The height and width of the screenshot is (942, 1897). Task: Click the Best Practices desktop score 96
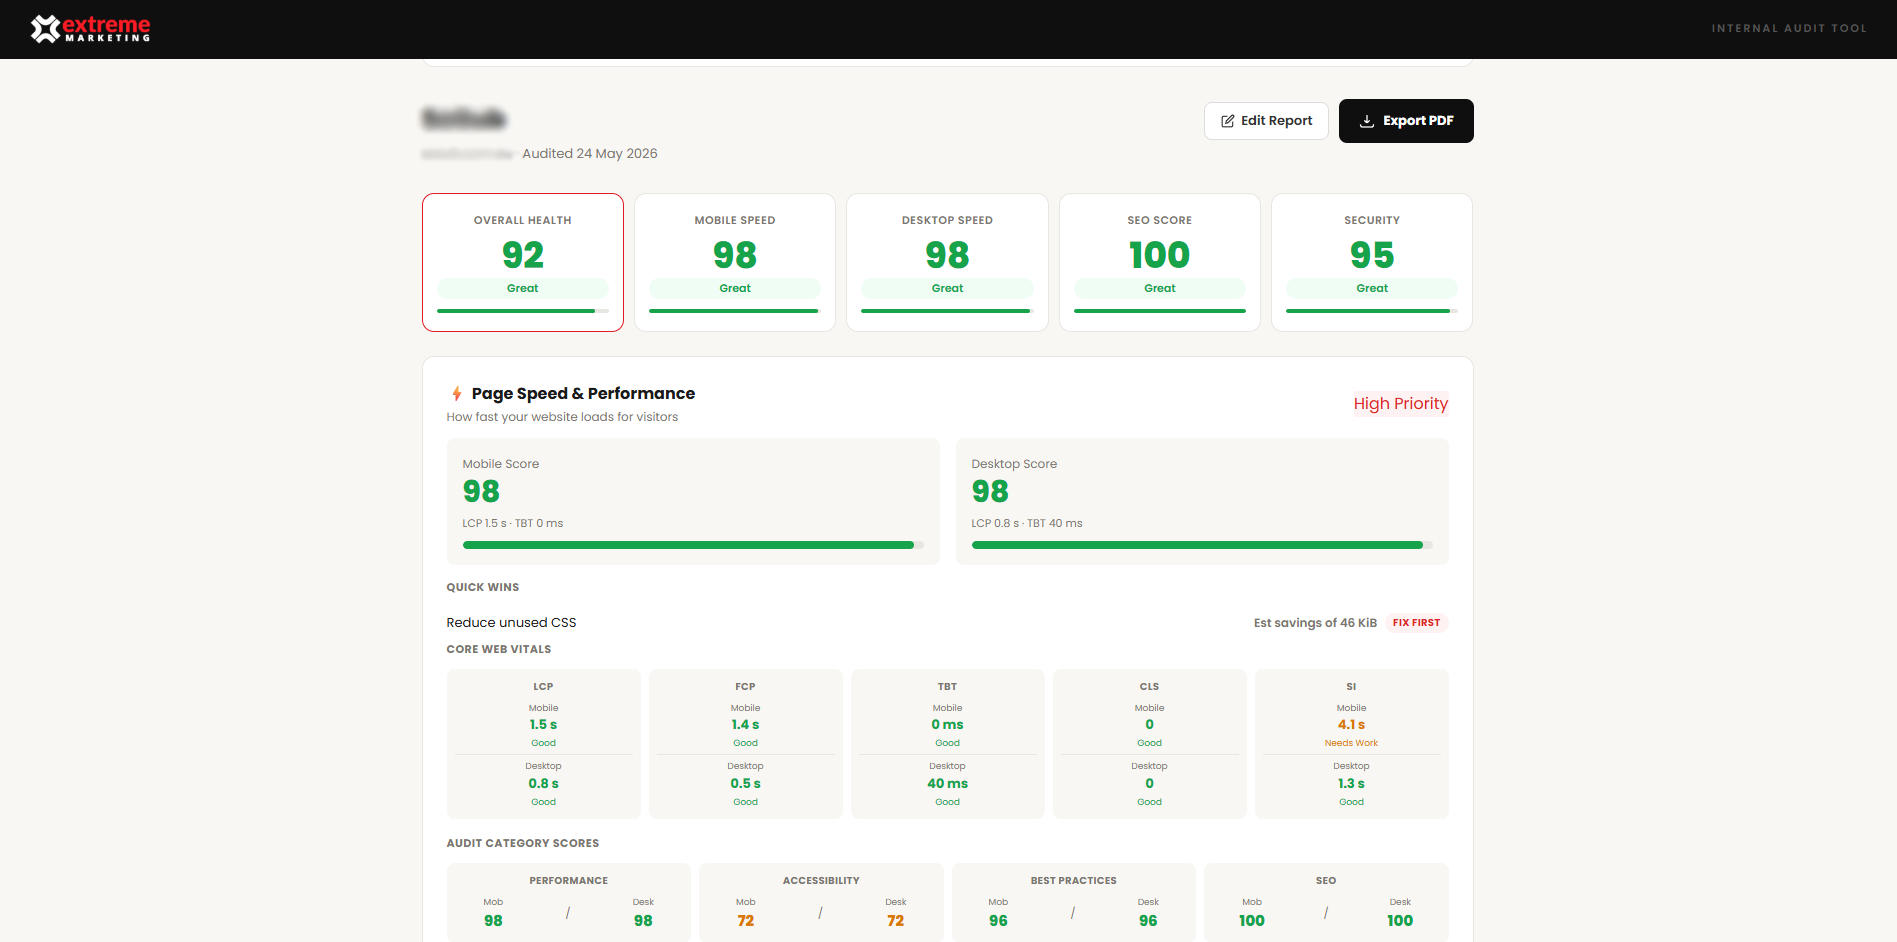click(x=1148, y=921)
